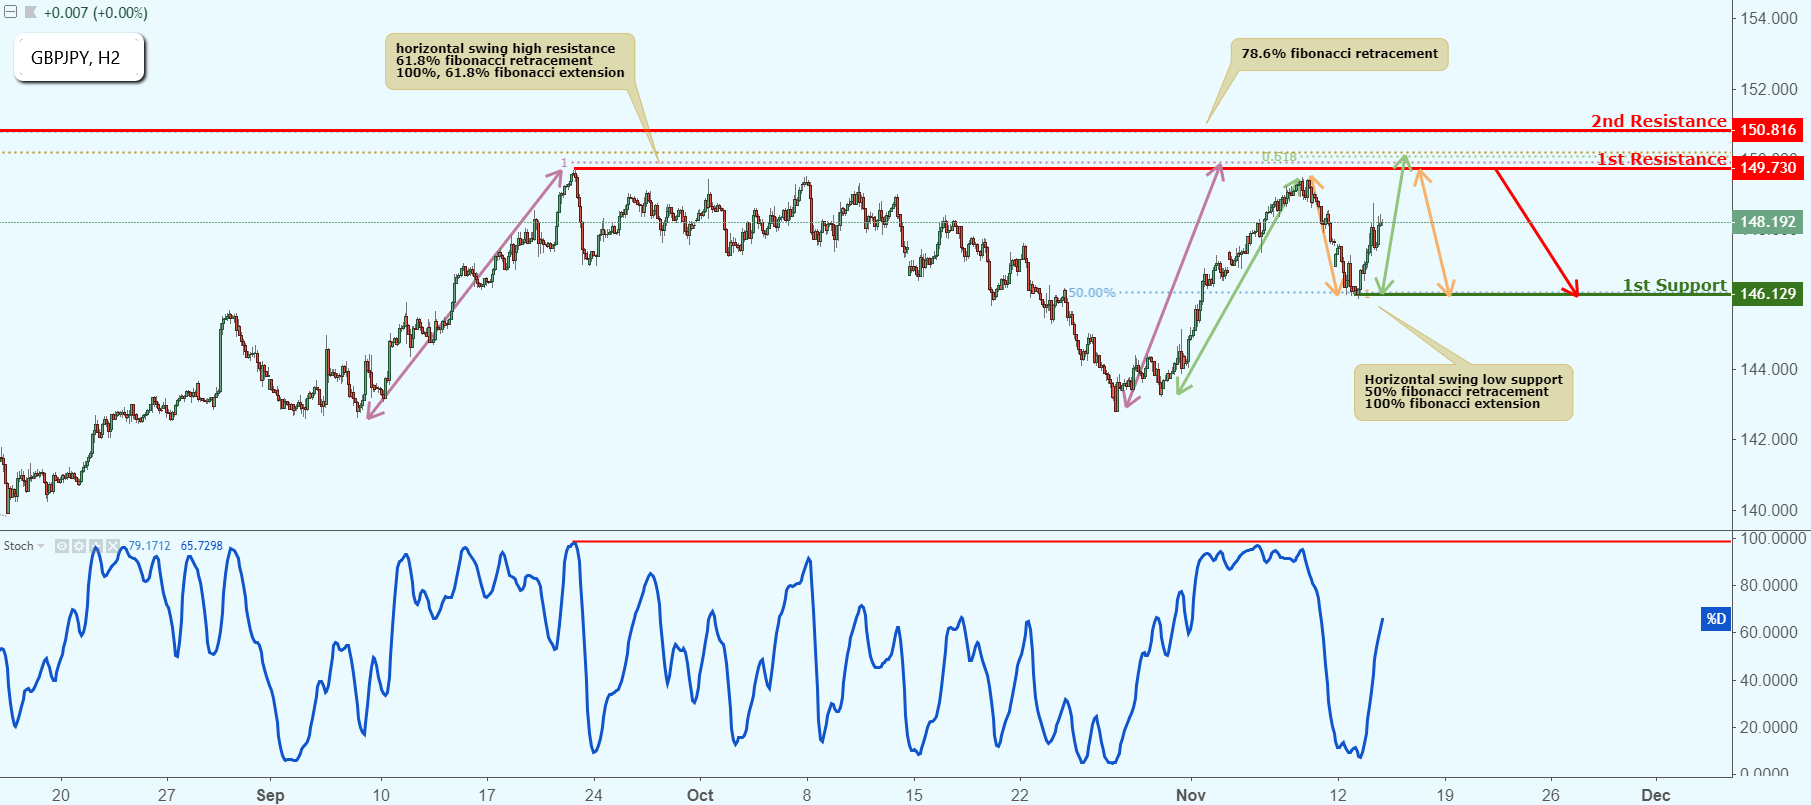Image resolution: width=1811 pixels, height=805 pixels.
Task: Click the 148.192 current price tag
Action: coord(1768,222)
